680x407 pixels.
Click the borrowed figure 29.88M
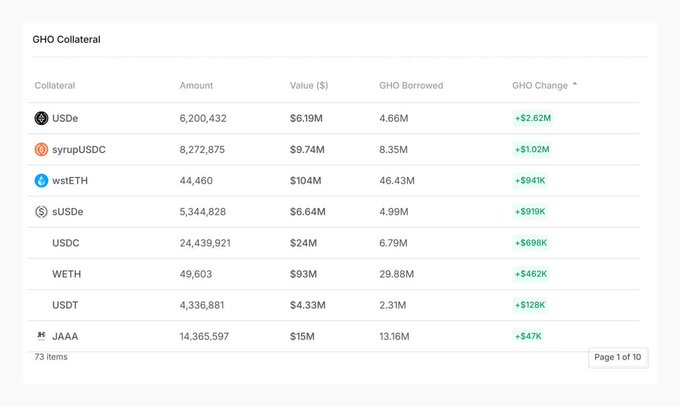(396, 274)
